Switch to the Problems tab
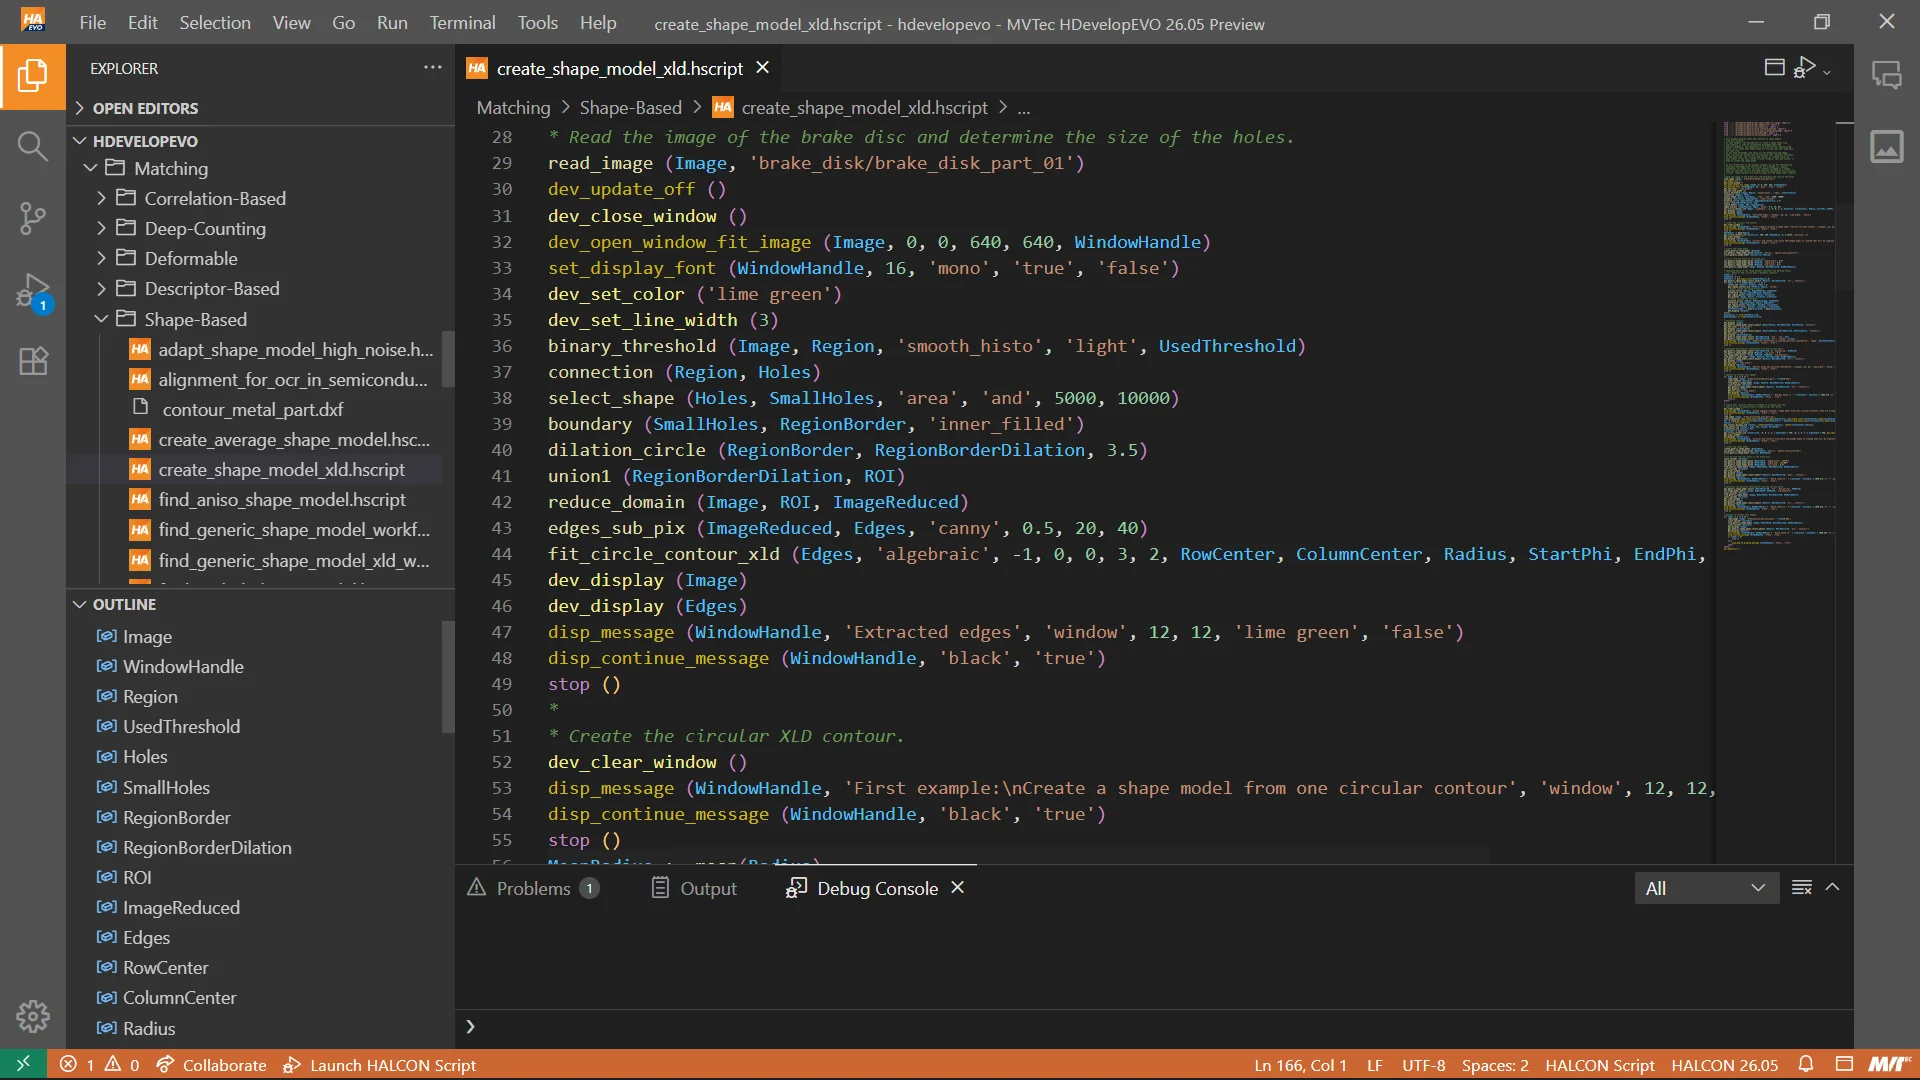The height and width of the screenshot is (1080, 1920). [533, 888]
